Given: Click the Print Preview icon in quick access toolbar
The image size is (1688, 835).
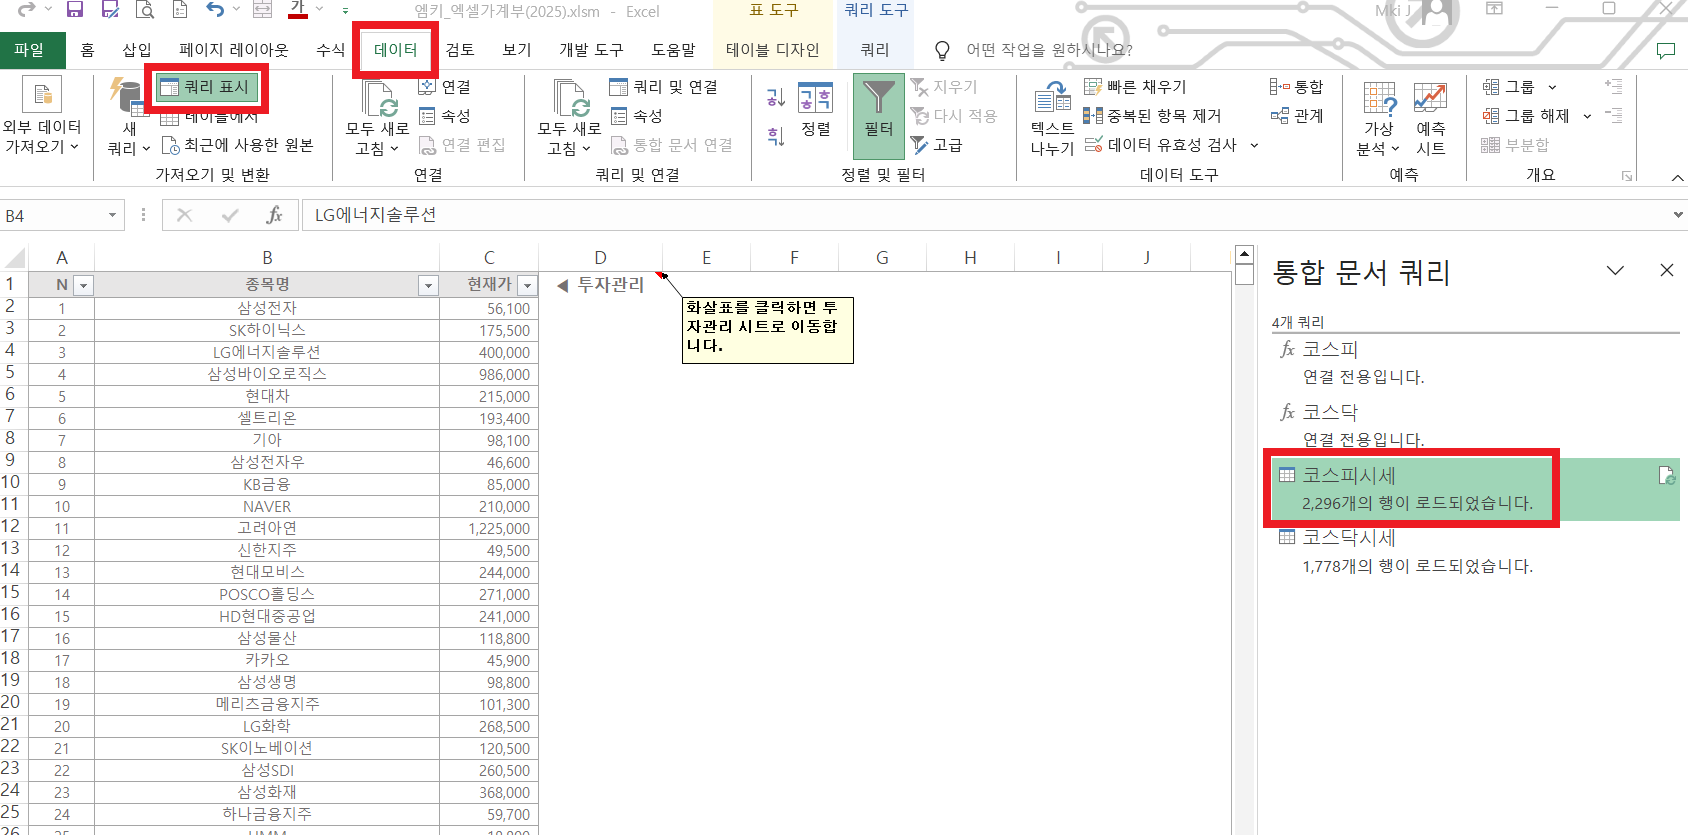Looking at the screenshot, I should coord(145,10).
